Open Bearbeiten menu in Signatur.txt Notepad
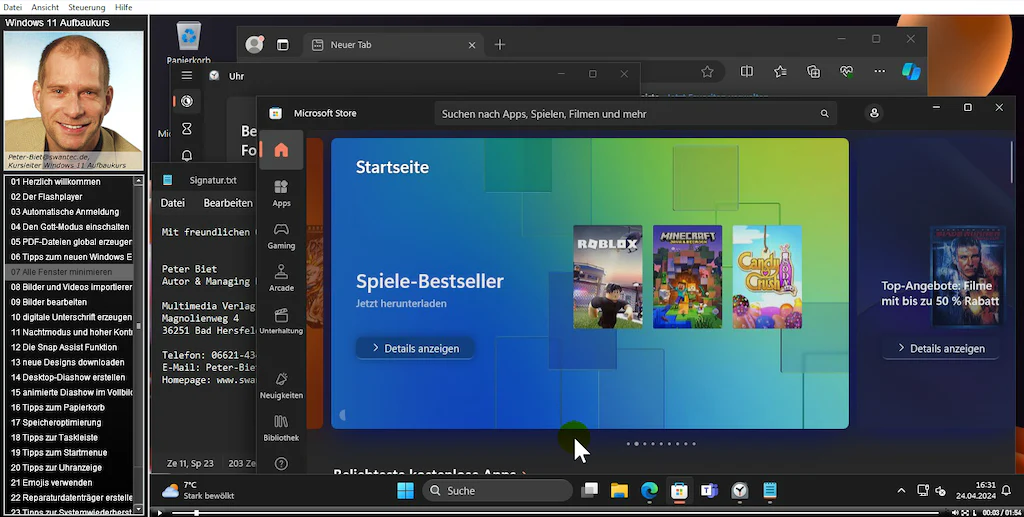Viewport: 1024px width, 517px height. [228, 203]
